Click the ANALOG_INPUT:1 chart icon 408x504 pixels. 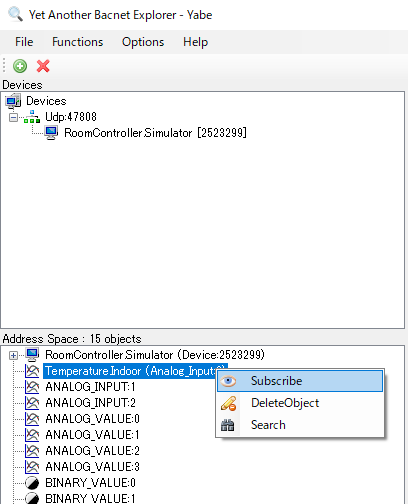click(32, 387)
